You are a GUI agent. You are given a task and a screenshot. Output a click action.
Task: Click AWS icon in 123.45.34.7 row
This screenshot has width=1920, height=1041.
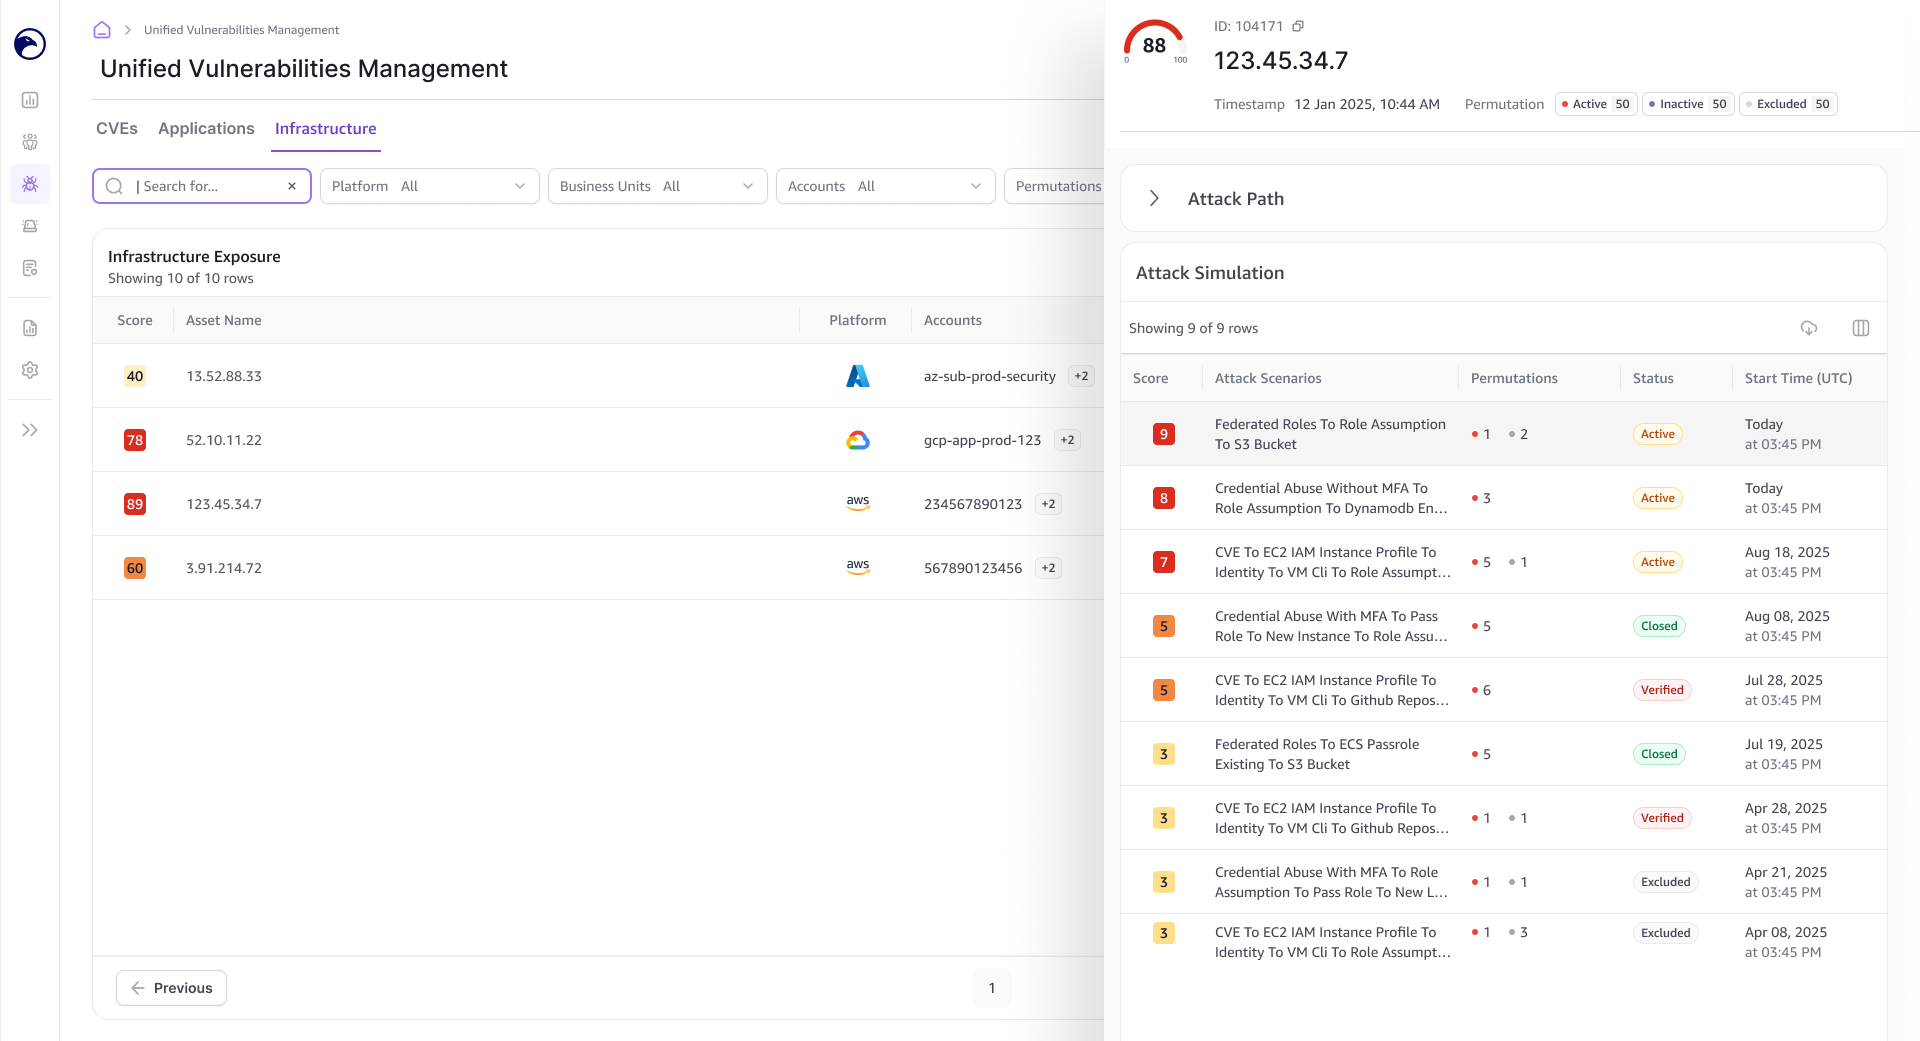(858, 504)
